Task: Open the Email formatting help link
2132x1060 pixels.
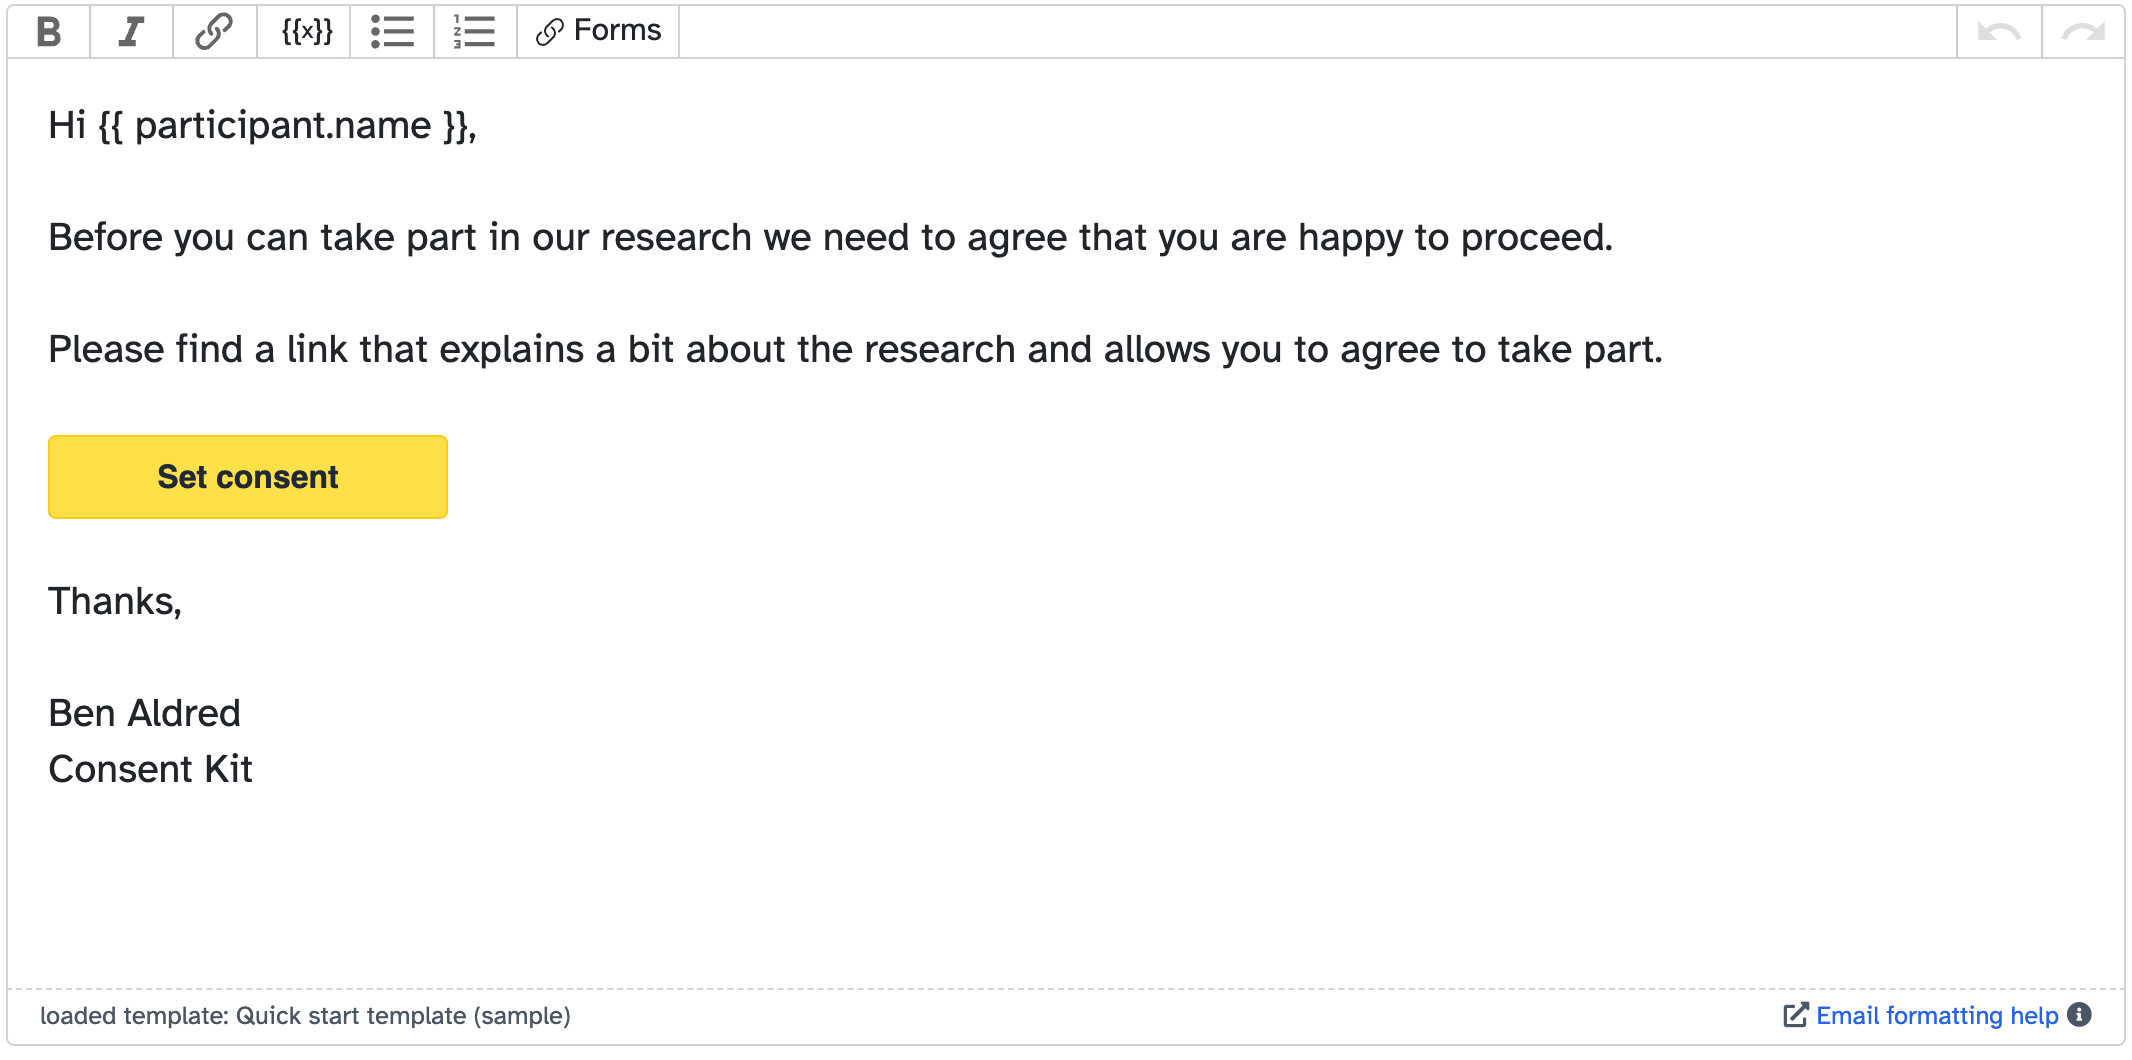Action: coord(1935,1015)
